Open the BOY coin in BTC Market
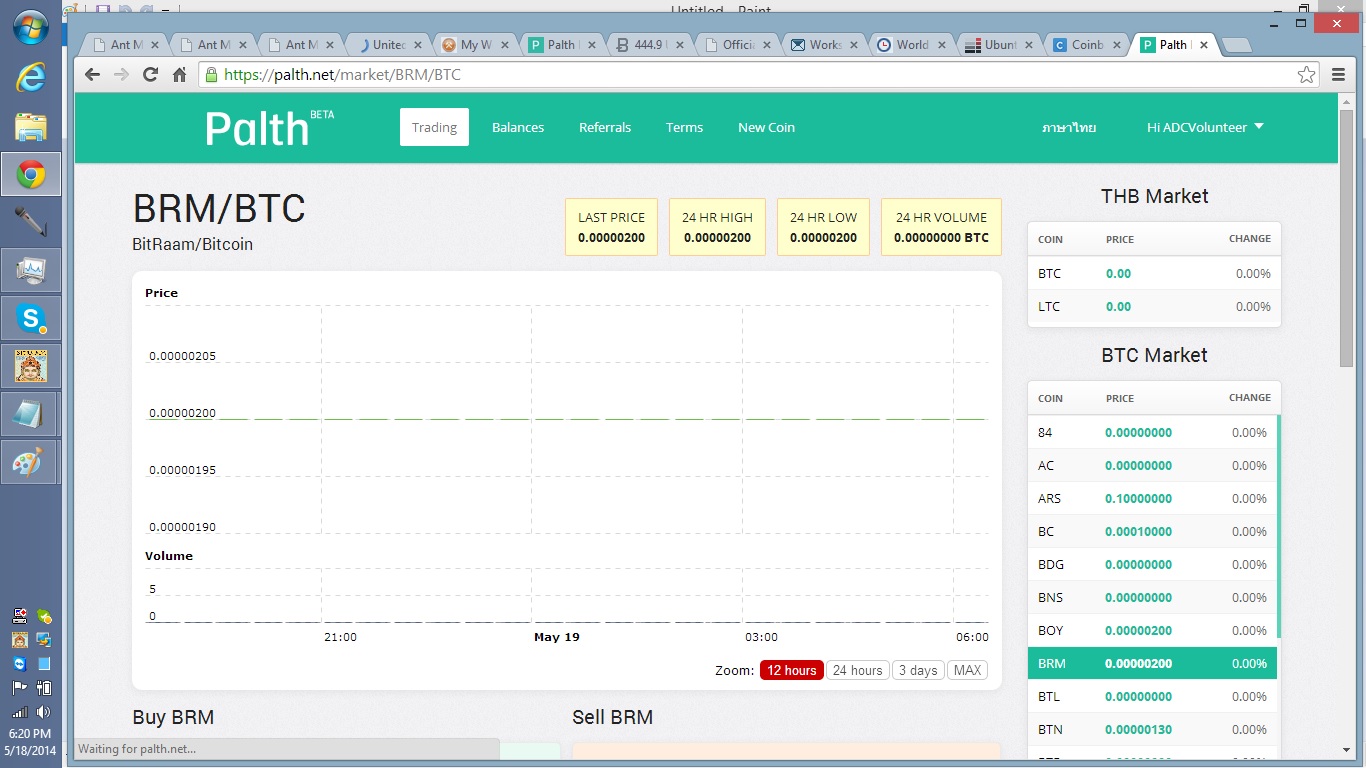The image size is (1366, 768). click(1152, 630)
